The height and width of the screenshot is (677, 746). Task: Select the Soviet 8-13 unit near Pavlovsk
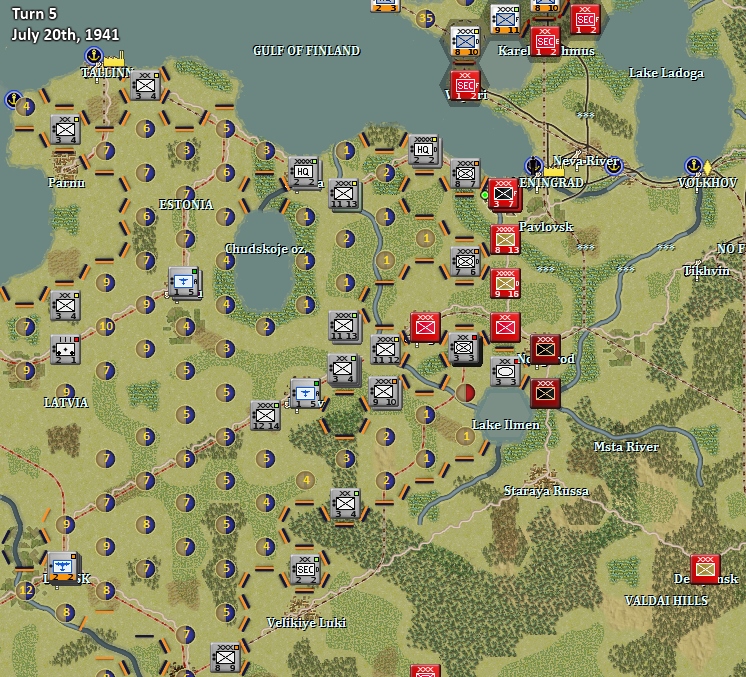(505, 239)
